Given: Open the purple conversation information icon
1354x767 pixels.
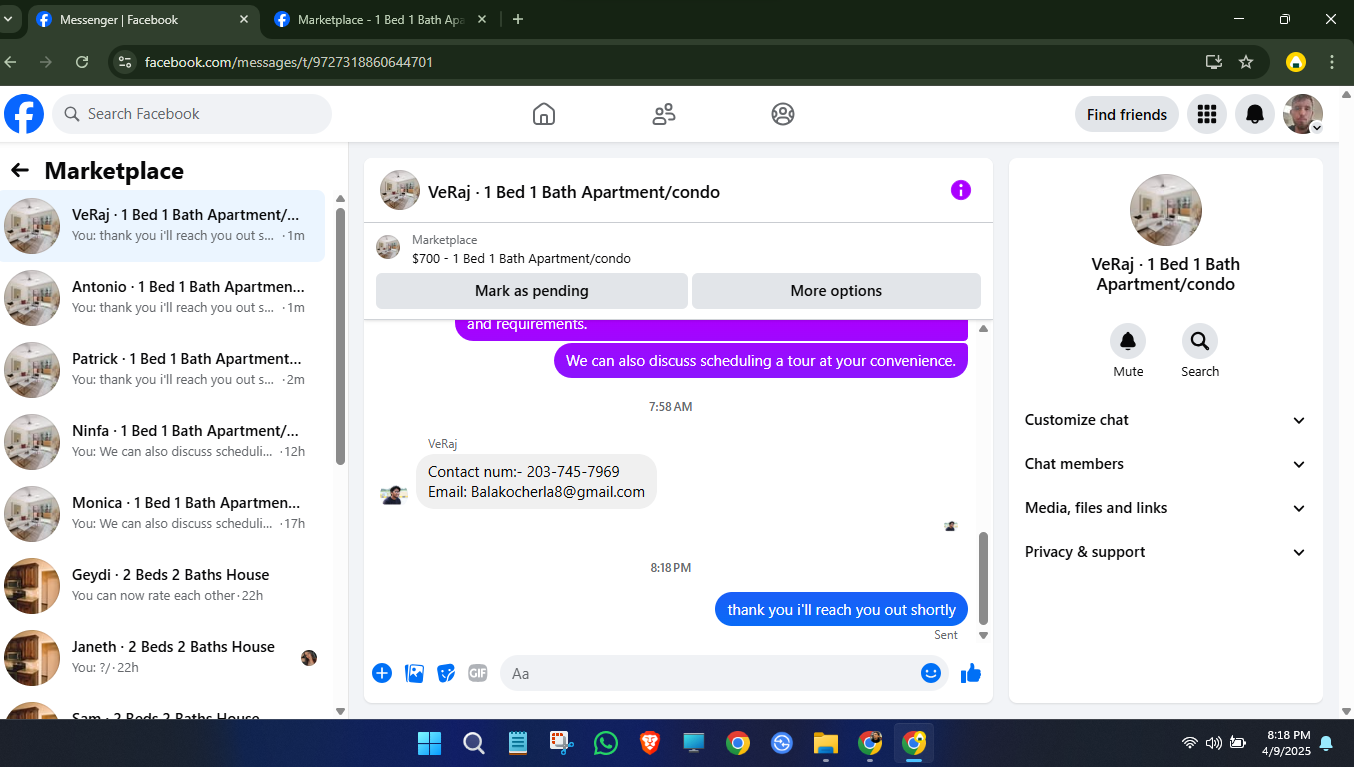Looking at the screenshot, I should click(x=961, y=190).
